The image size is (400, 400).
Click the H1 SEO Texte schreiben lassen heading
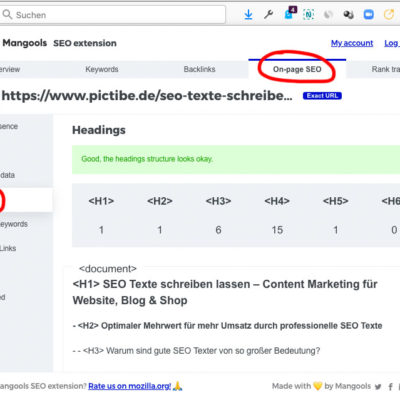225,292
